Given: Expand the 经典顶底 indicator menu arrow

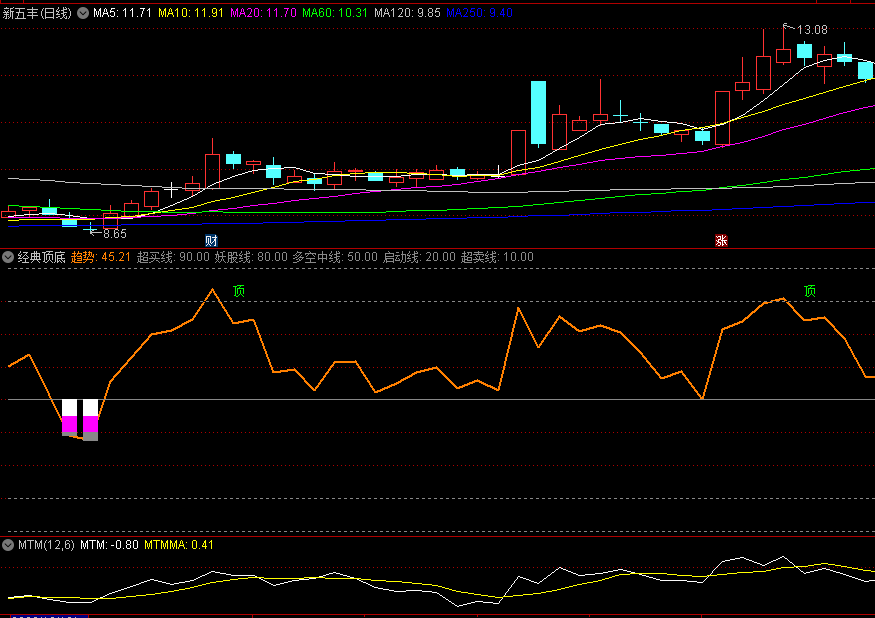Looking at the screenshot, I should pos(8,257).
